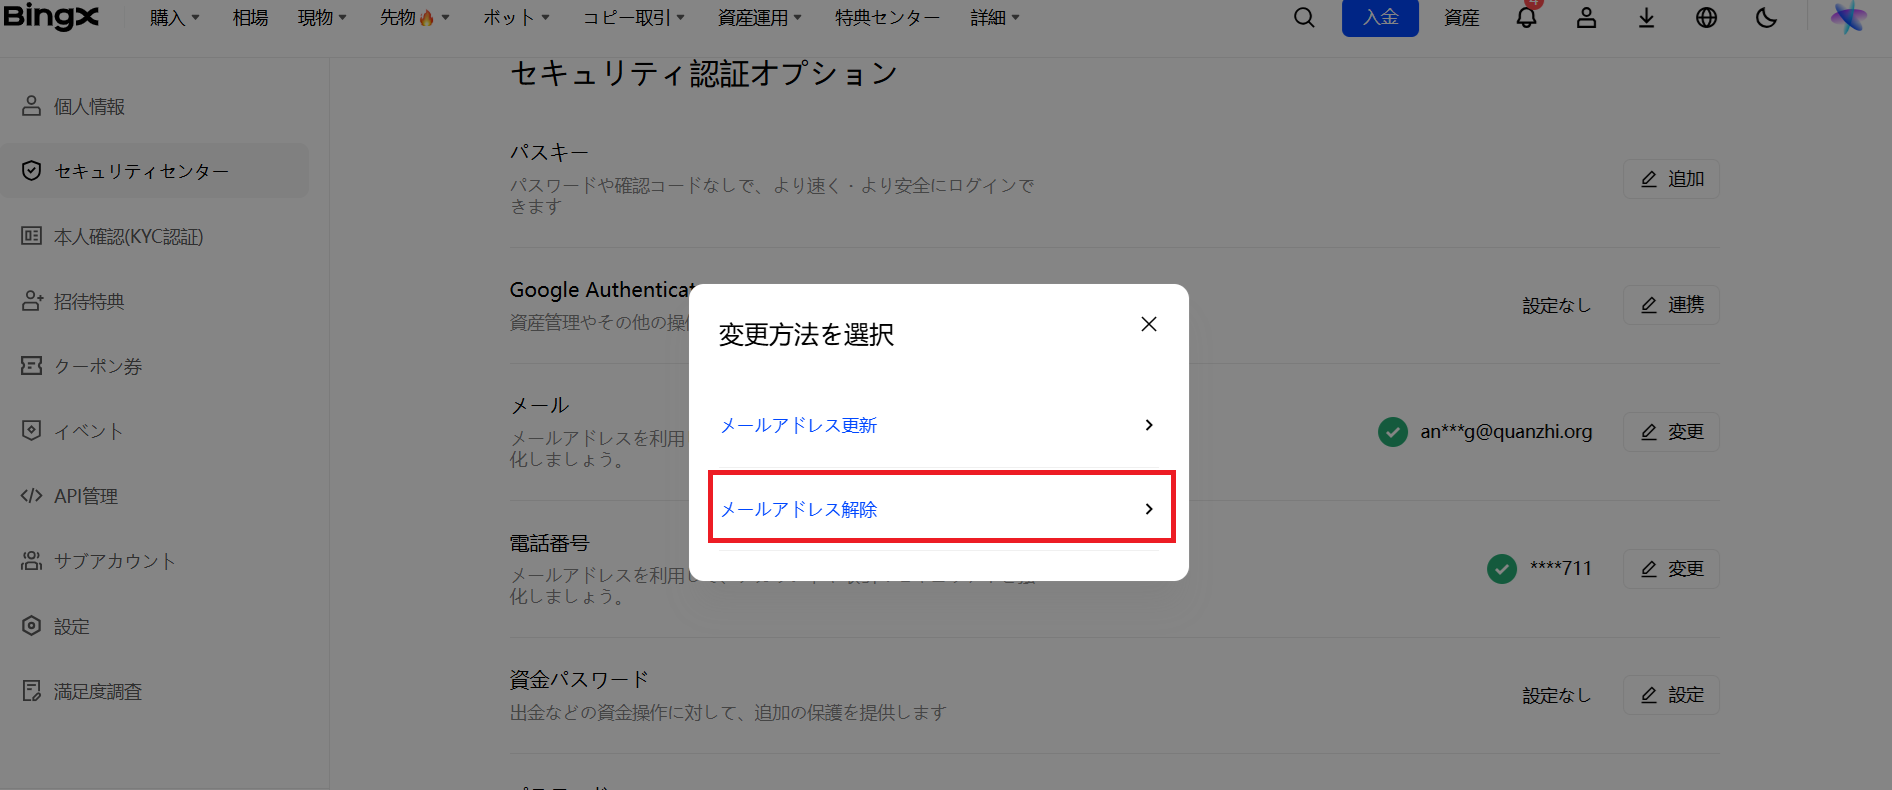Expand the 資産運用 dropdown menu

pos(760,18)
